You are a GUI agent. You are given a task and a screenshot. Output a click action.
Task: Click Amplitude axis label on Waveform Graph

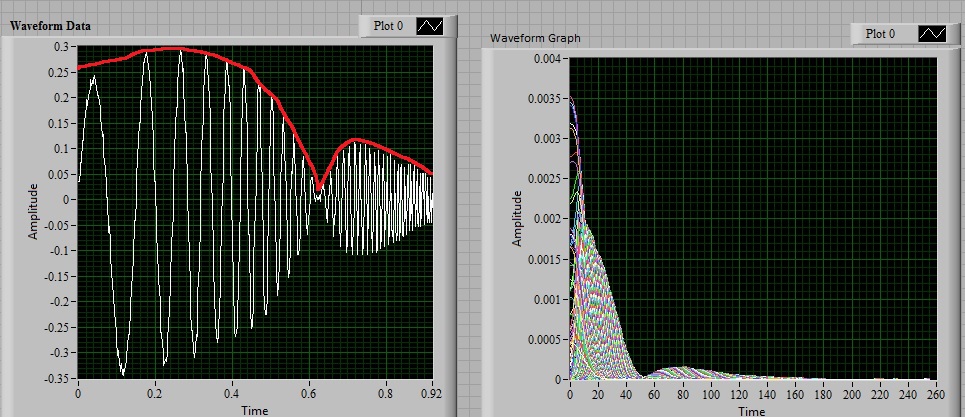tap(517, 218)
